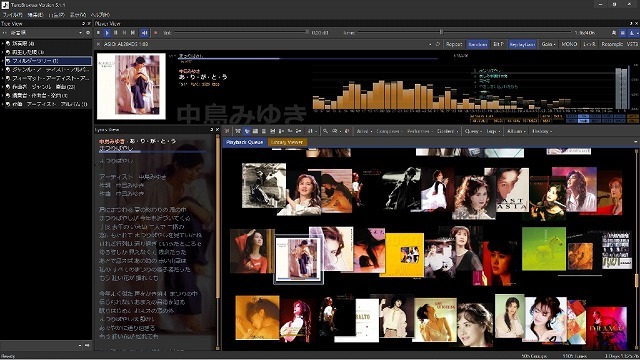This screenshot has height=360, width=640.
Task: Open the Content filter dropdown
Action: (x=447, y=131)
